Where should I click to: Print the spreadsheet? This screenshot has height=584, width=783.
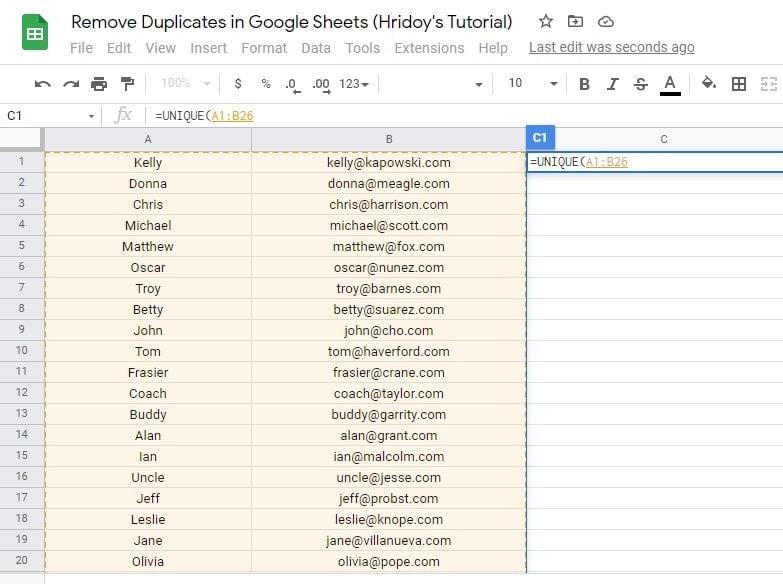pos(99,84)
